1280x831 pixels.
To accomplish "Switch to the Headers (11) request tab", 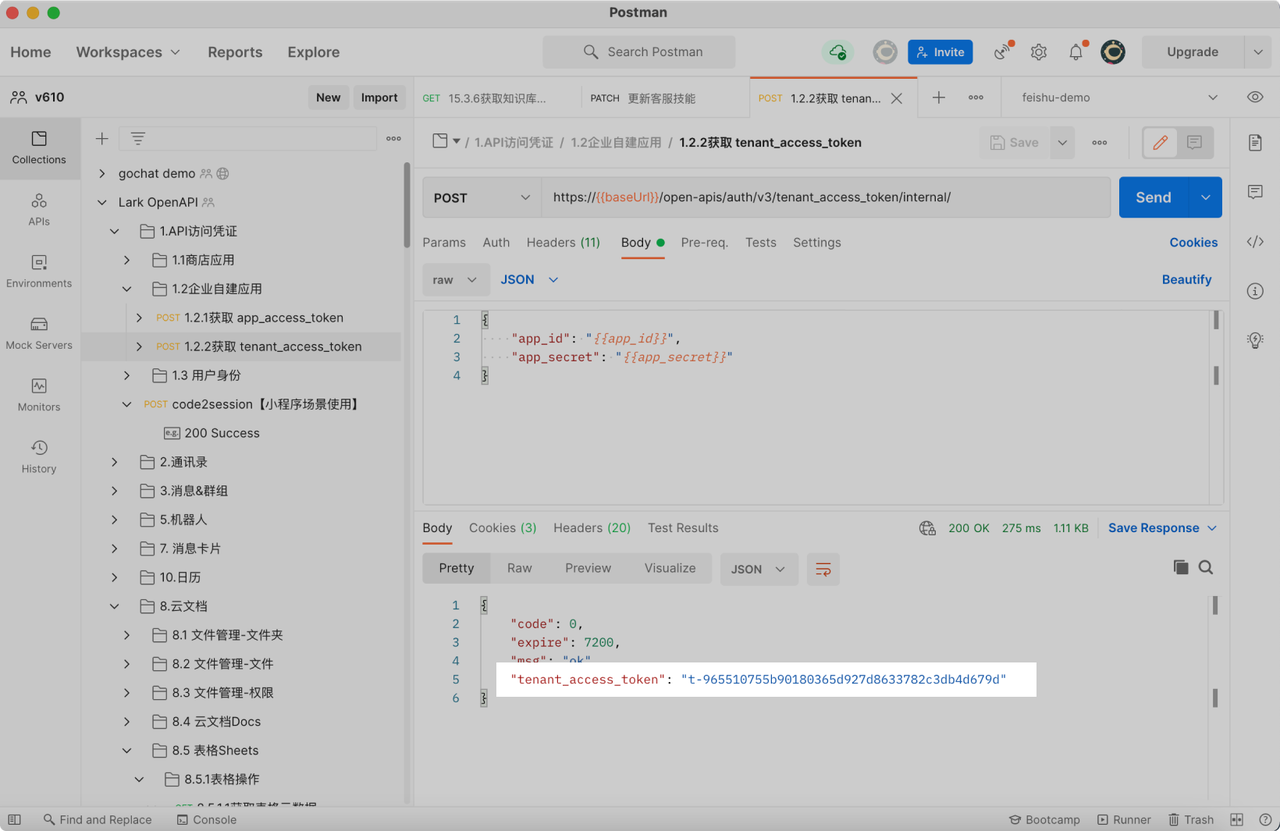I will pyautogui.click(x=563, y=242).
